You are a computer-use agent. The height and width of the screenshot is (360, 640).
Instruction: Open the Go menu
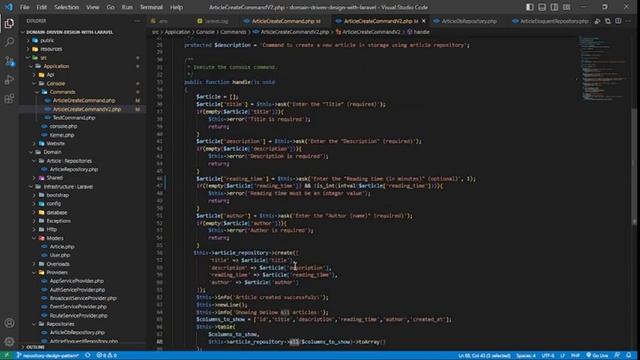[x=111, y=7]
